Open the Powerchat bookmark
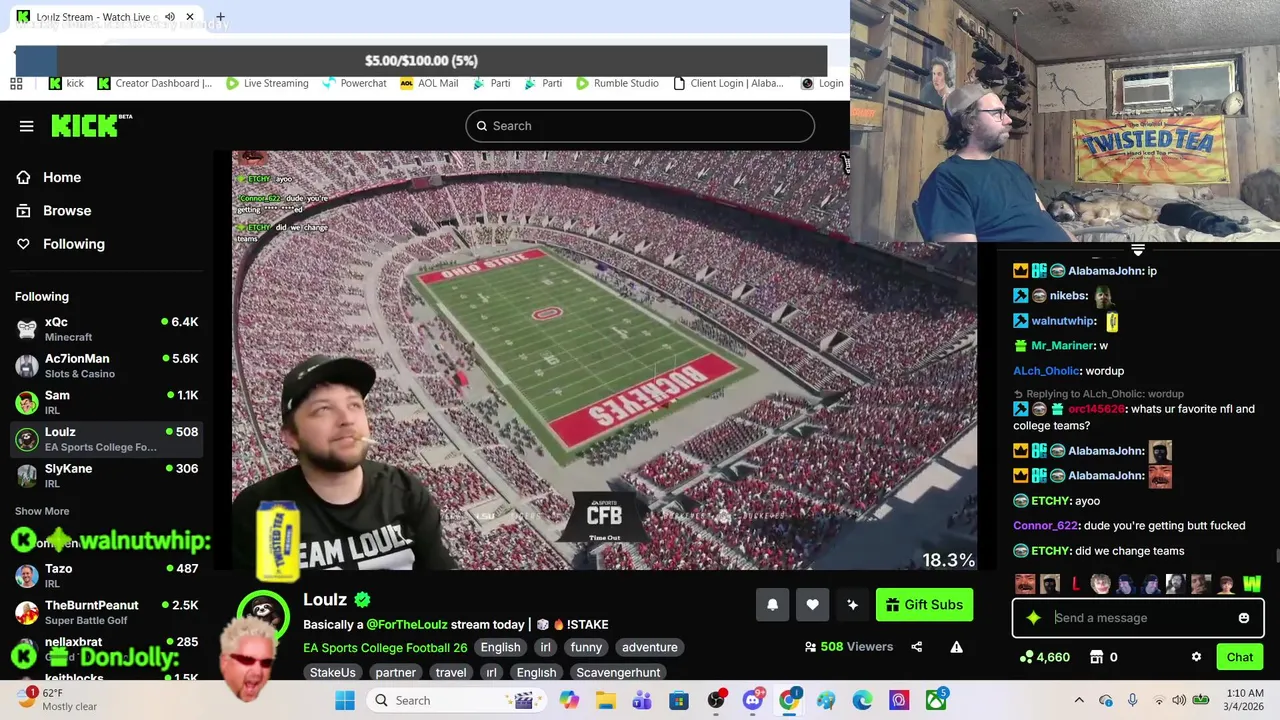 point(354,83)
